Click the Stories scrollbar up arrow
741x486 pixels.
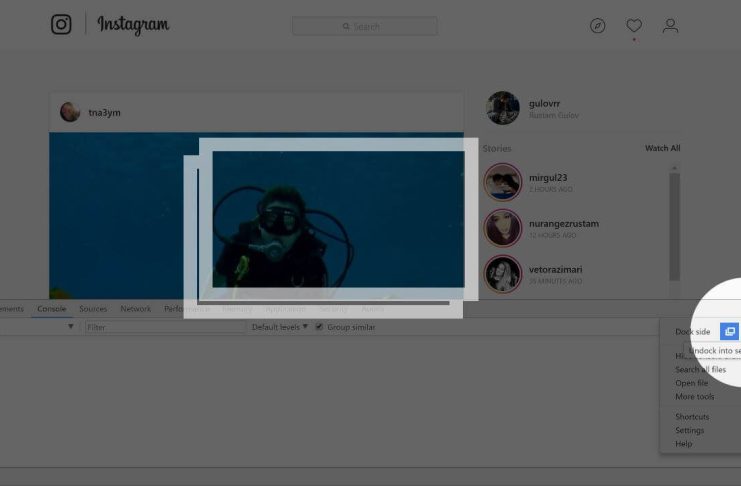pos(674,168)
